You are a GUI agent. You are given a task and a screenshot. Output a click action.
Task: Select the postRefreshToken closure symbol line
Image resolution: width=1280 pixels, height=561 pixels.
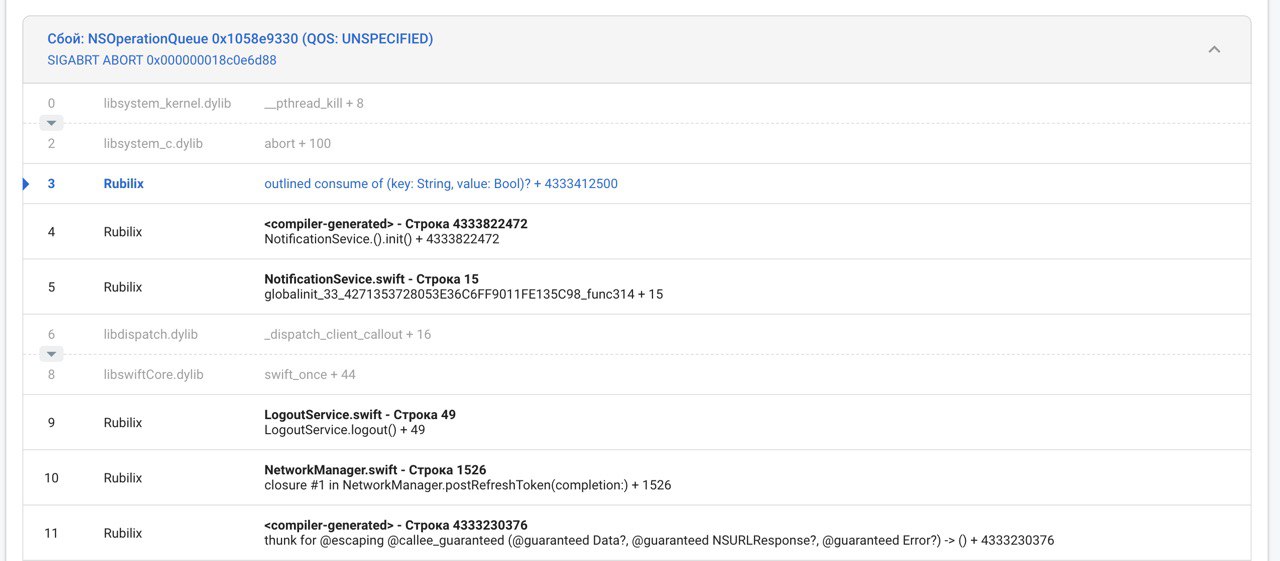click(468, 485)
